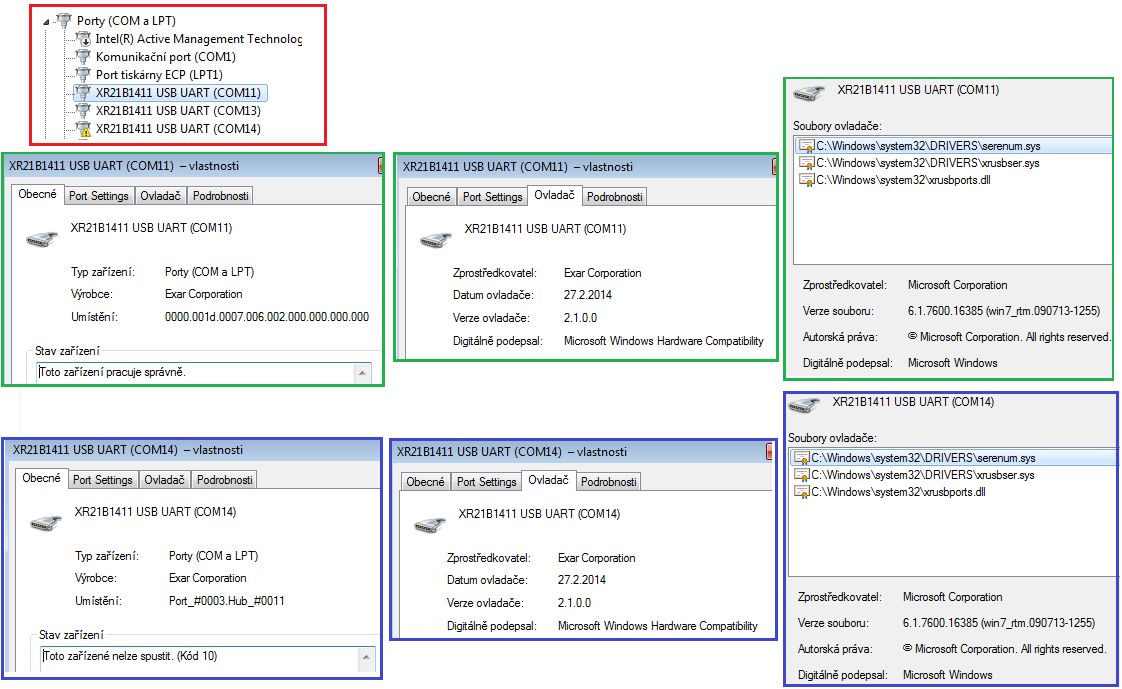Click the COM11 device status text box
The width and height of the screenshot is (1122, 689).
(204, 373)
